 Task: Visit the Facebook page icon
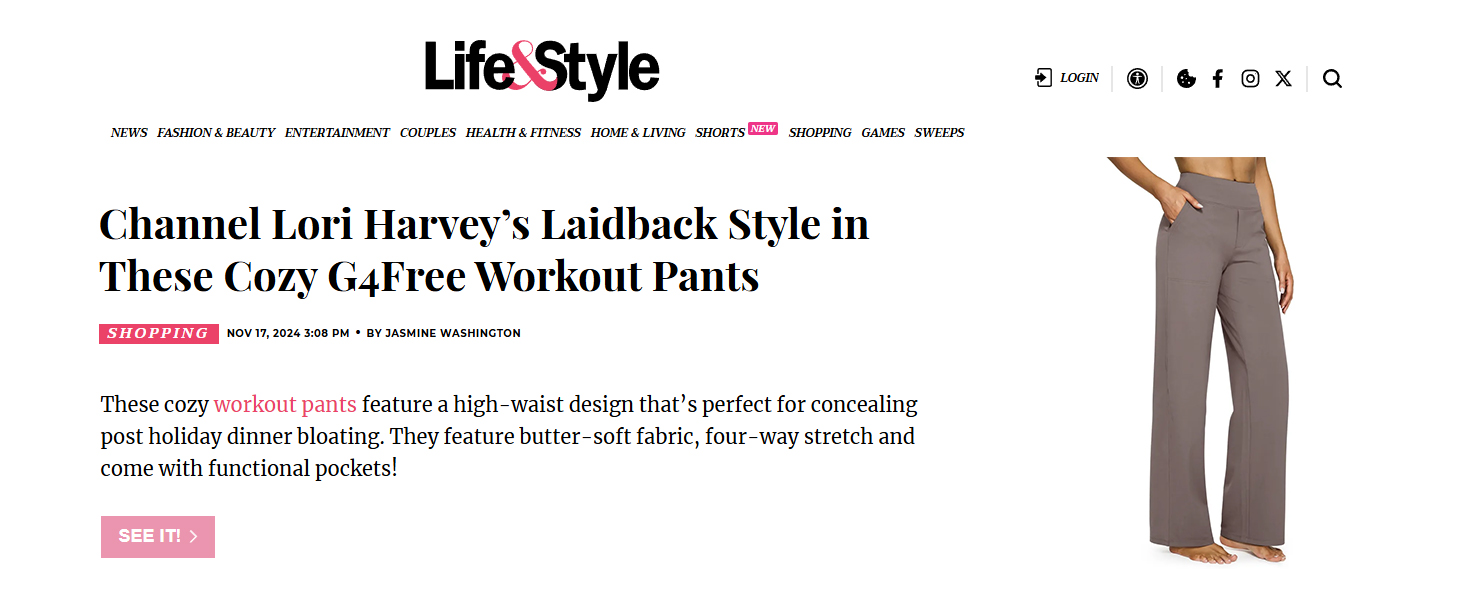pyautogui.click(x=1217, y=78)
